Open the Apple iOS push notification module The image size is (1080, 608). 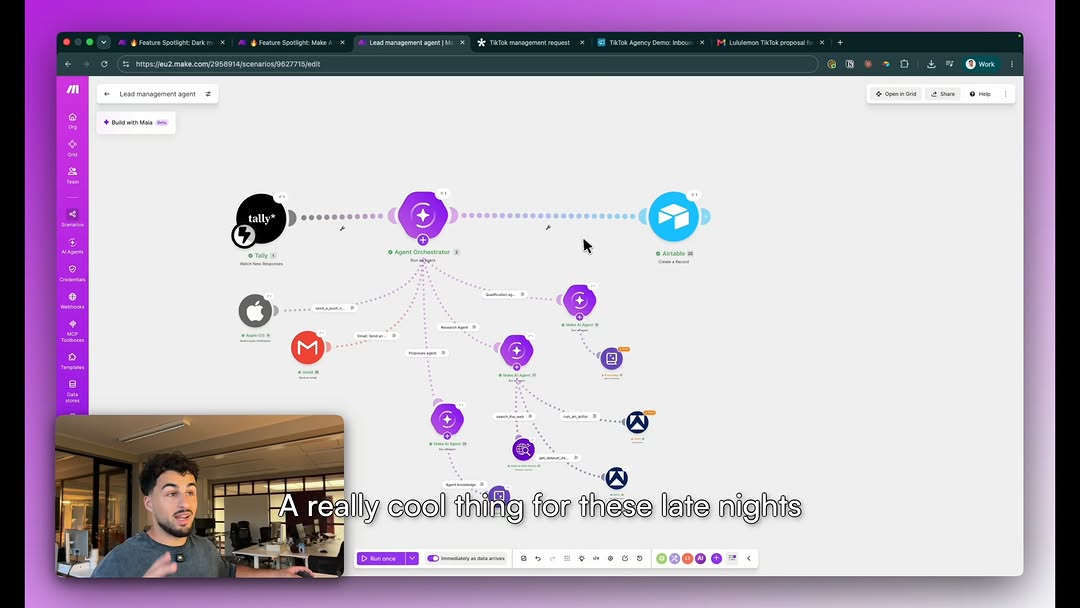[256, 311]
